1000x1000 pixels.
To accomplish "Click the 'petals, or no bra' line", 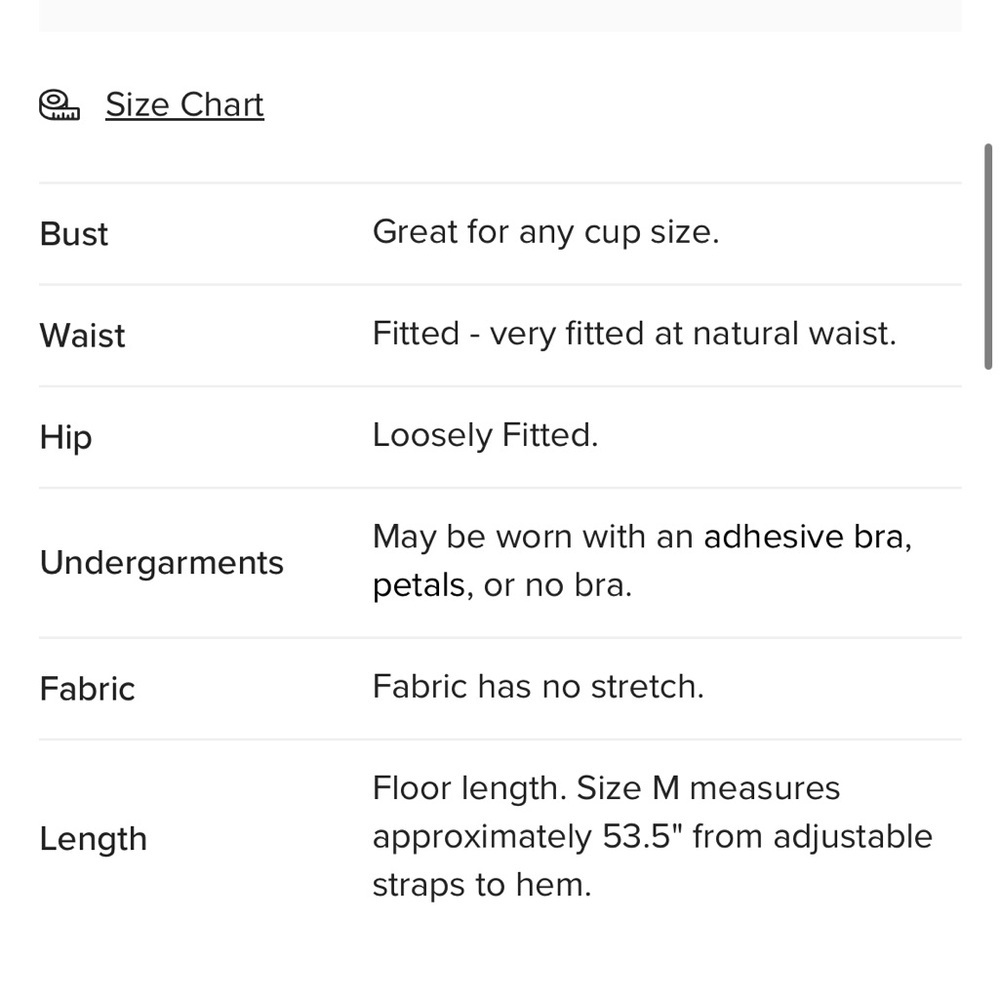I will point(502,585).
